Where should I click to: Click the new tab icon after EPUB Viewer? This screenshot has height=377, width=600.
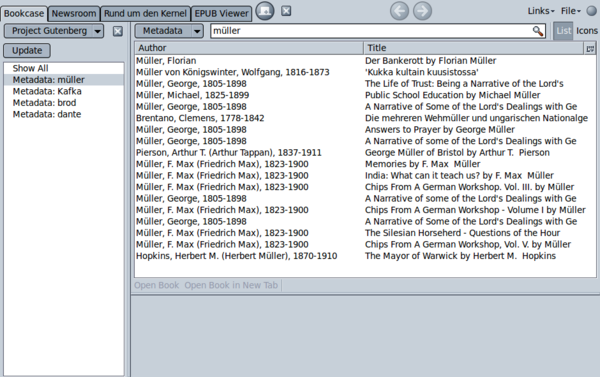[265, 11]
